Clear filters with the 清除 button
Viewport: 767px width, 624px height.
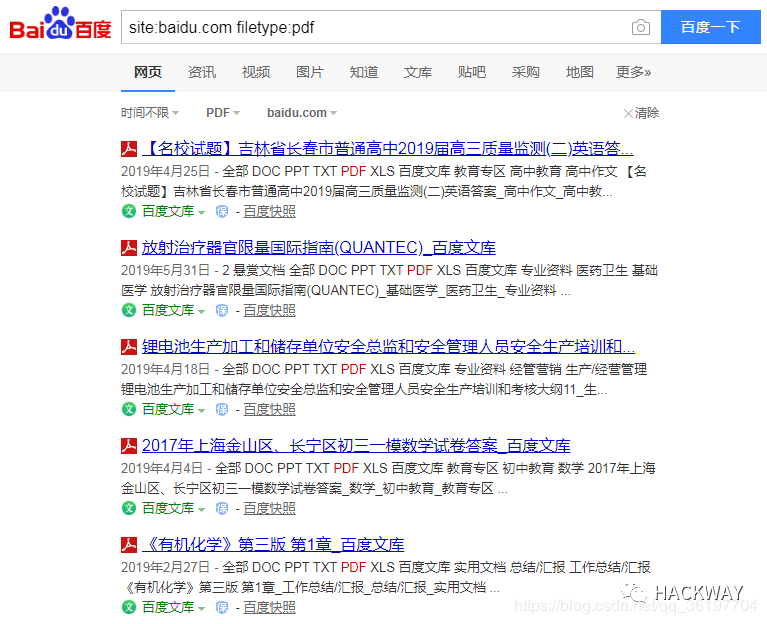tap(641, 113)
